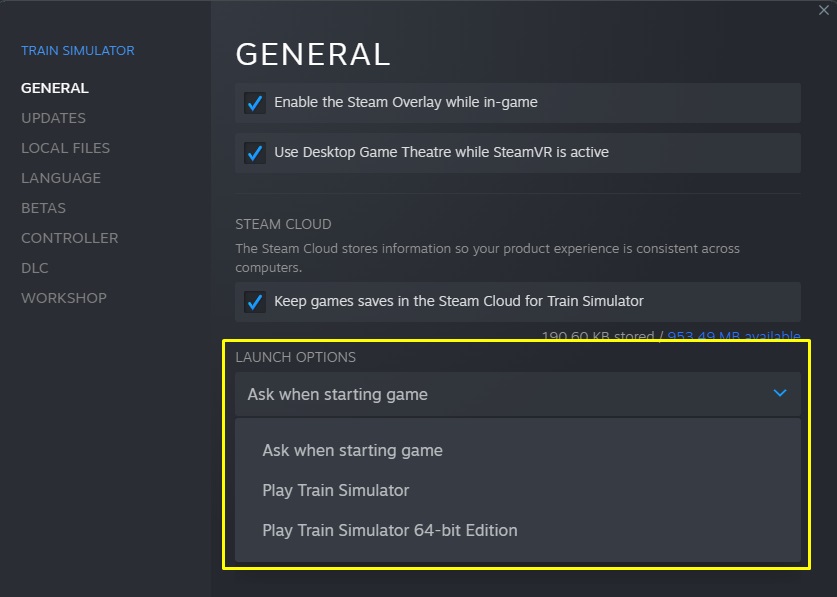Open the DLC tab
Screen dimensions: 837x597
click(34, 268)
